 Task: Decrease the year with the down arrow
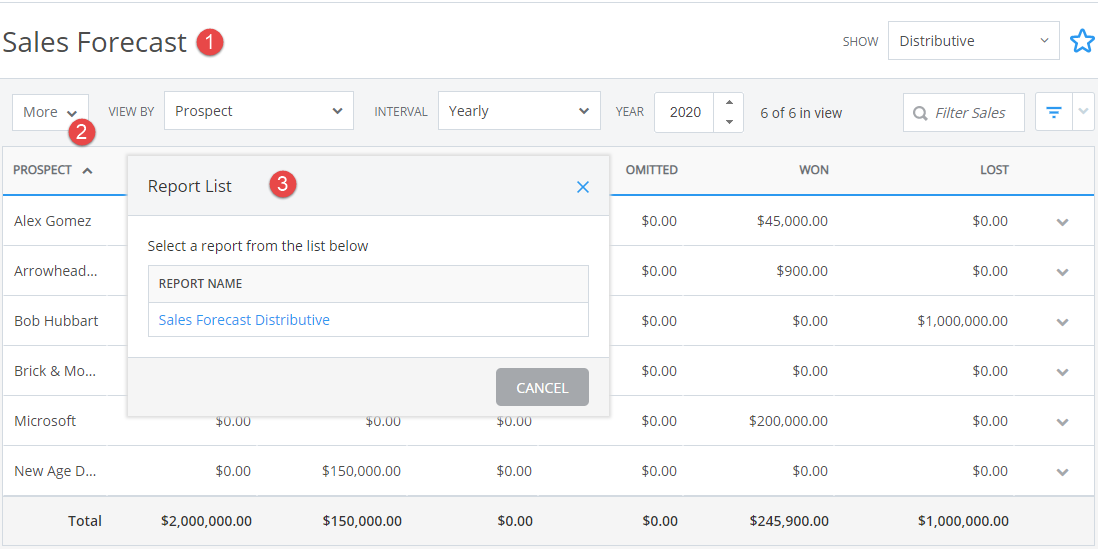click(729, 122)
